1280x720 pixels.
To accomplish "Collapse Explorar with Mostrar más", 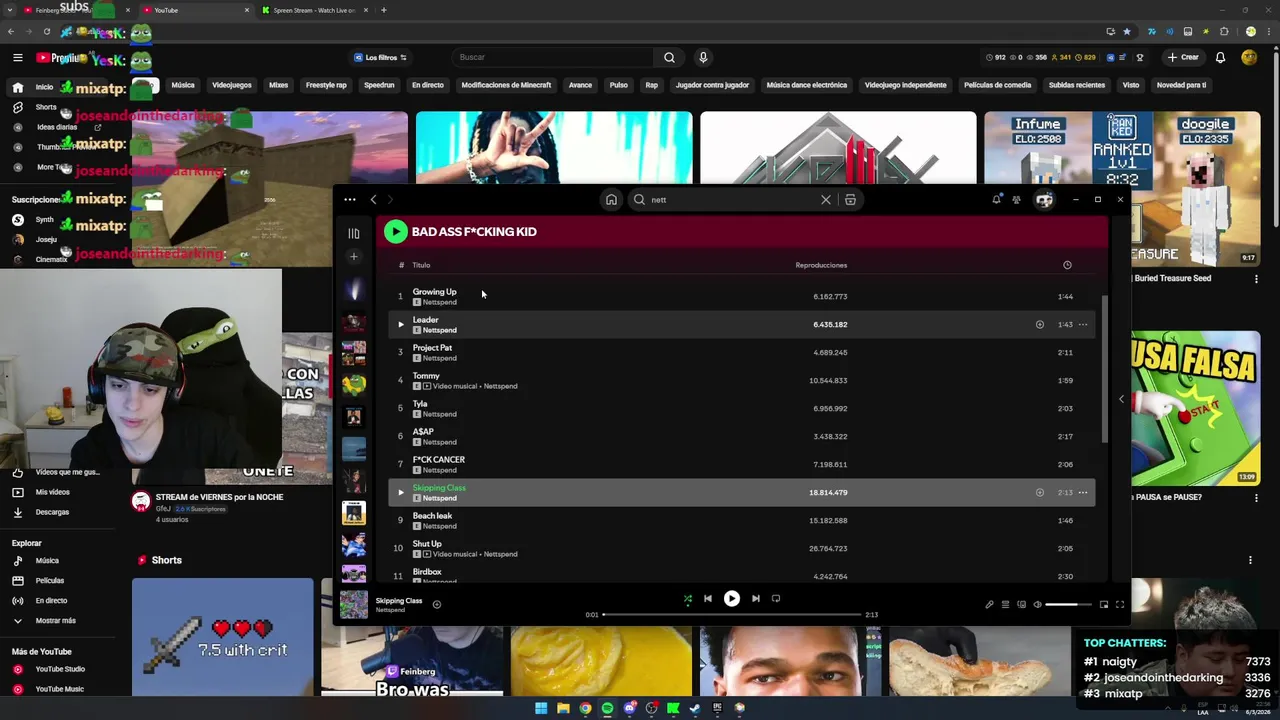I will (x=55, y=620).
